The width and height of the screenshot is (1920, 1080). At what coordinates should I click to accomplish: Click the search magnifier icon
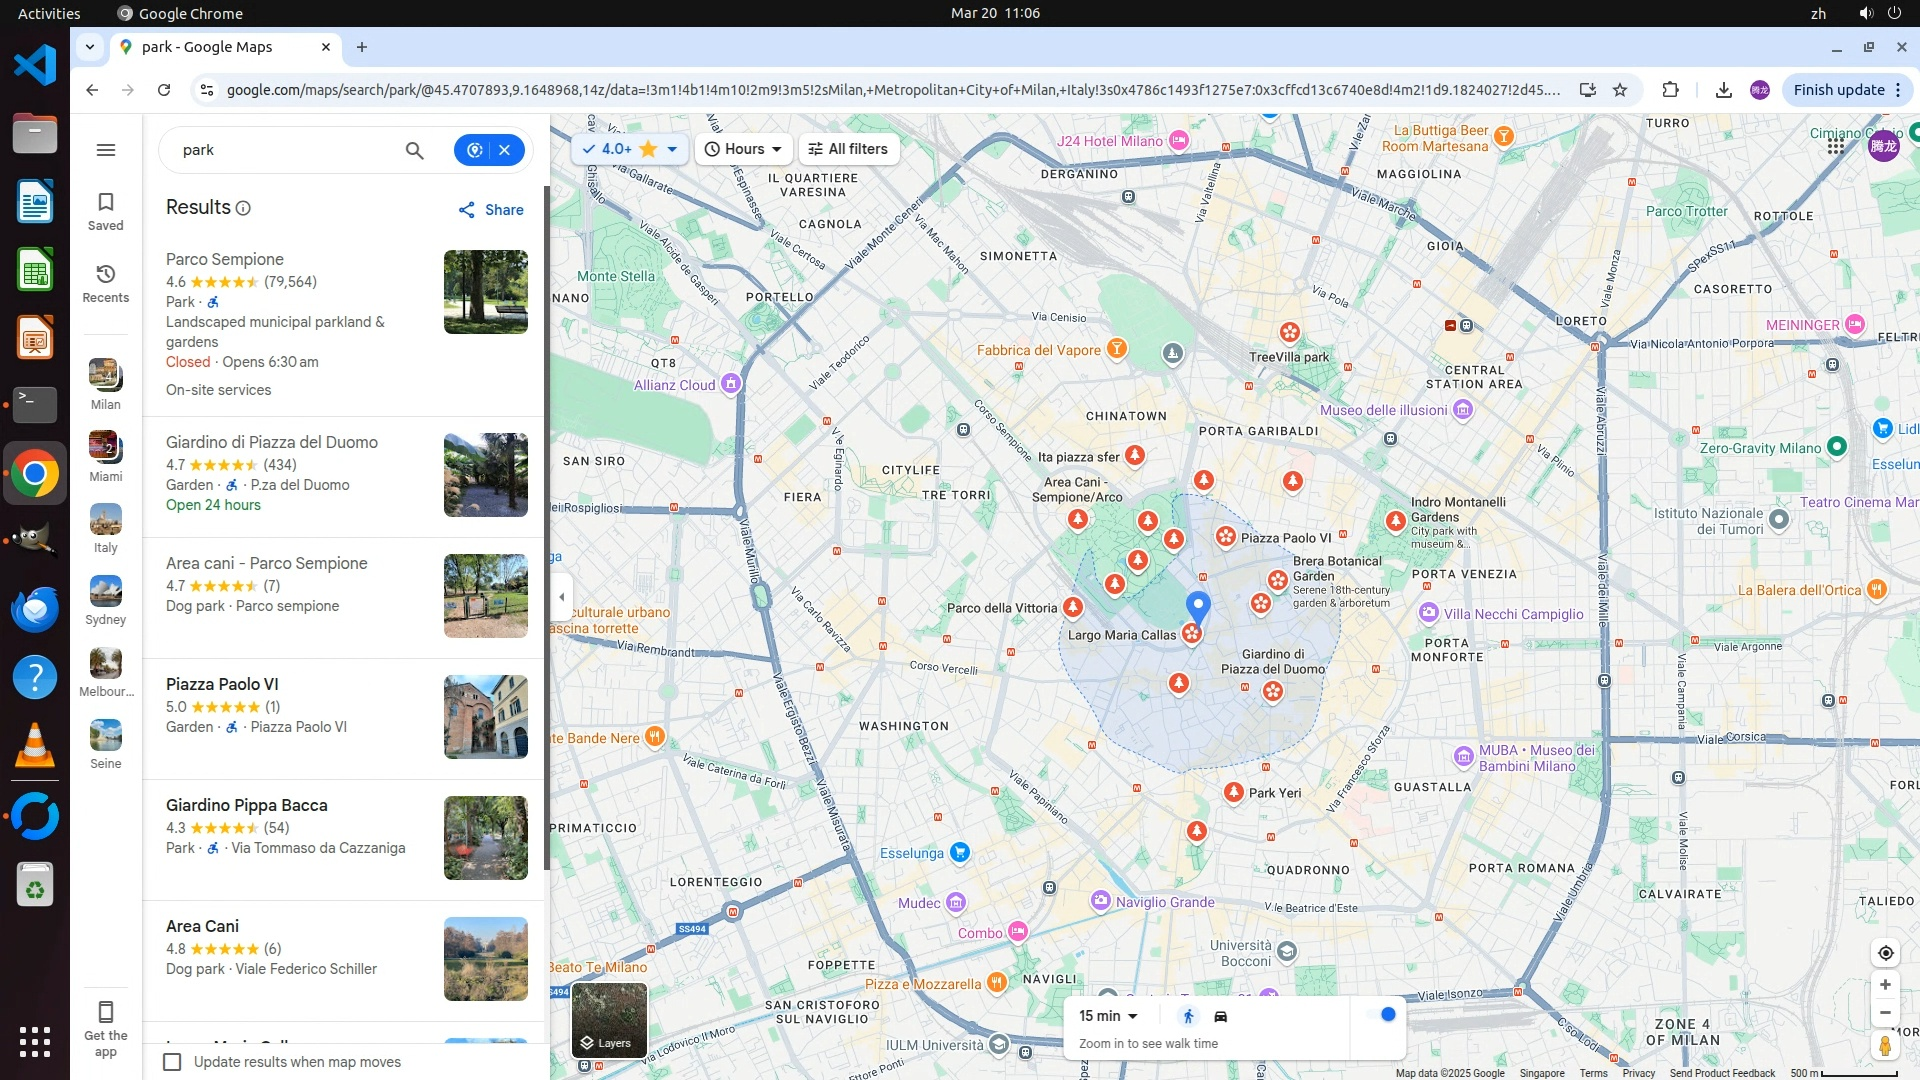click(414, 150)
